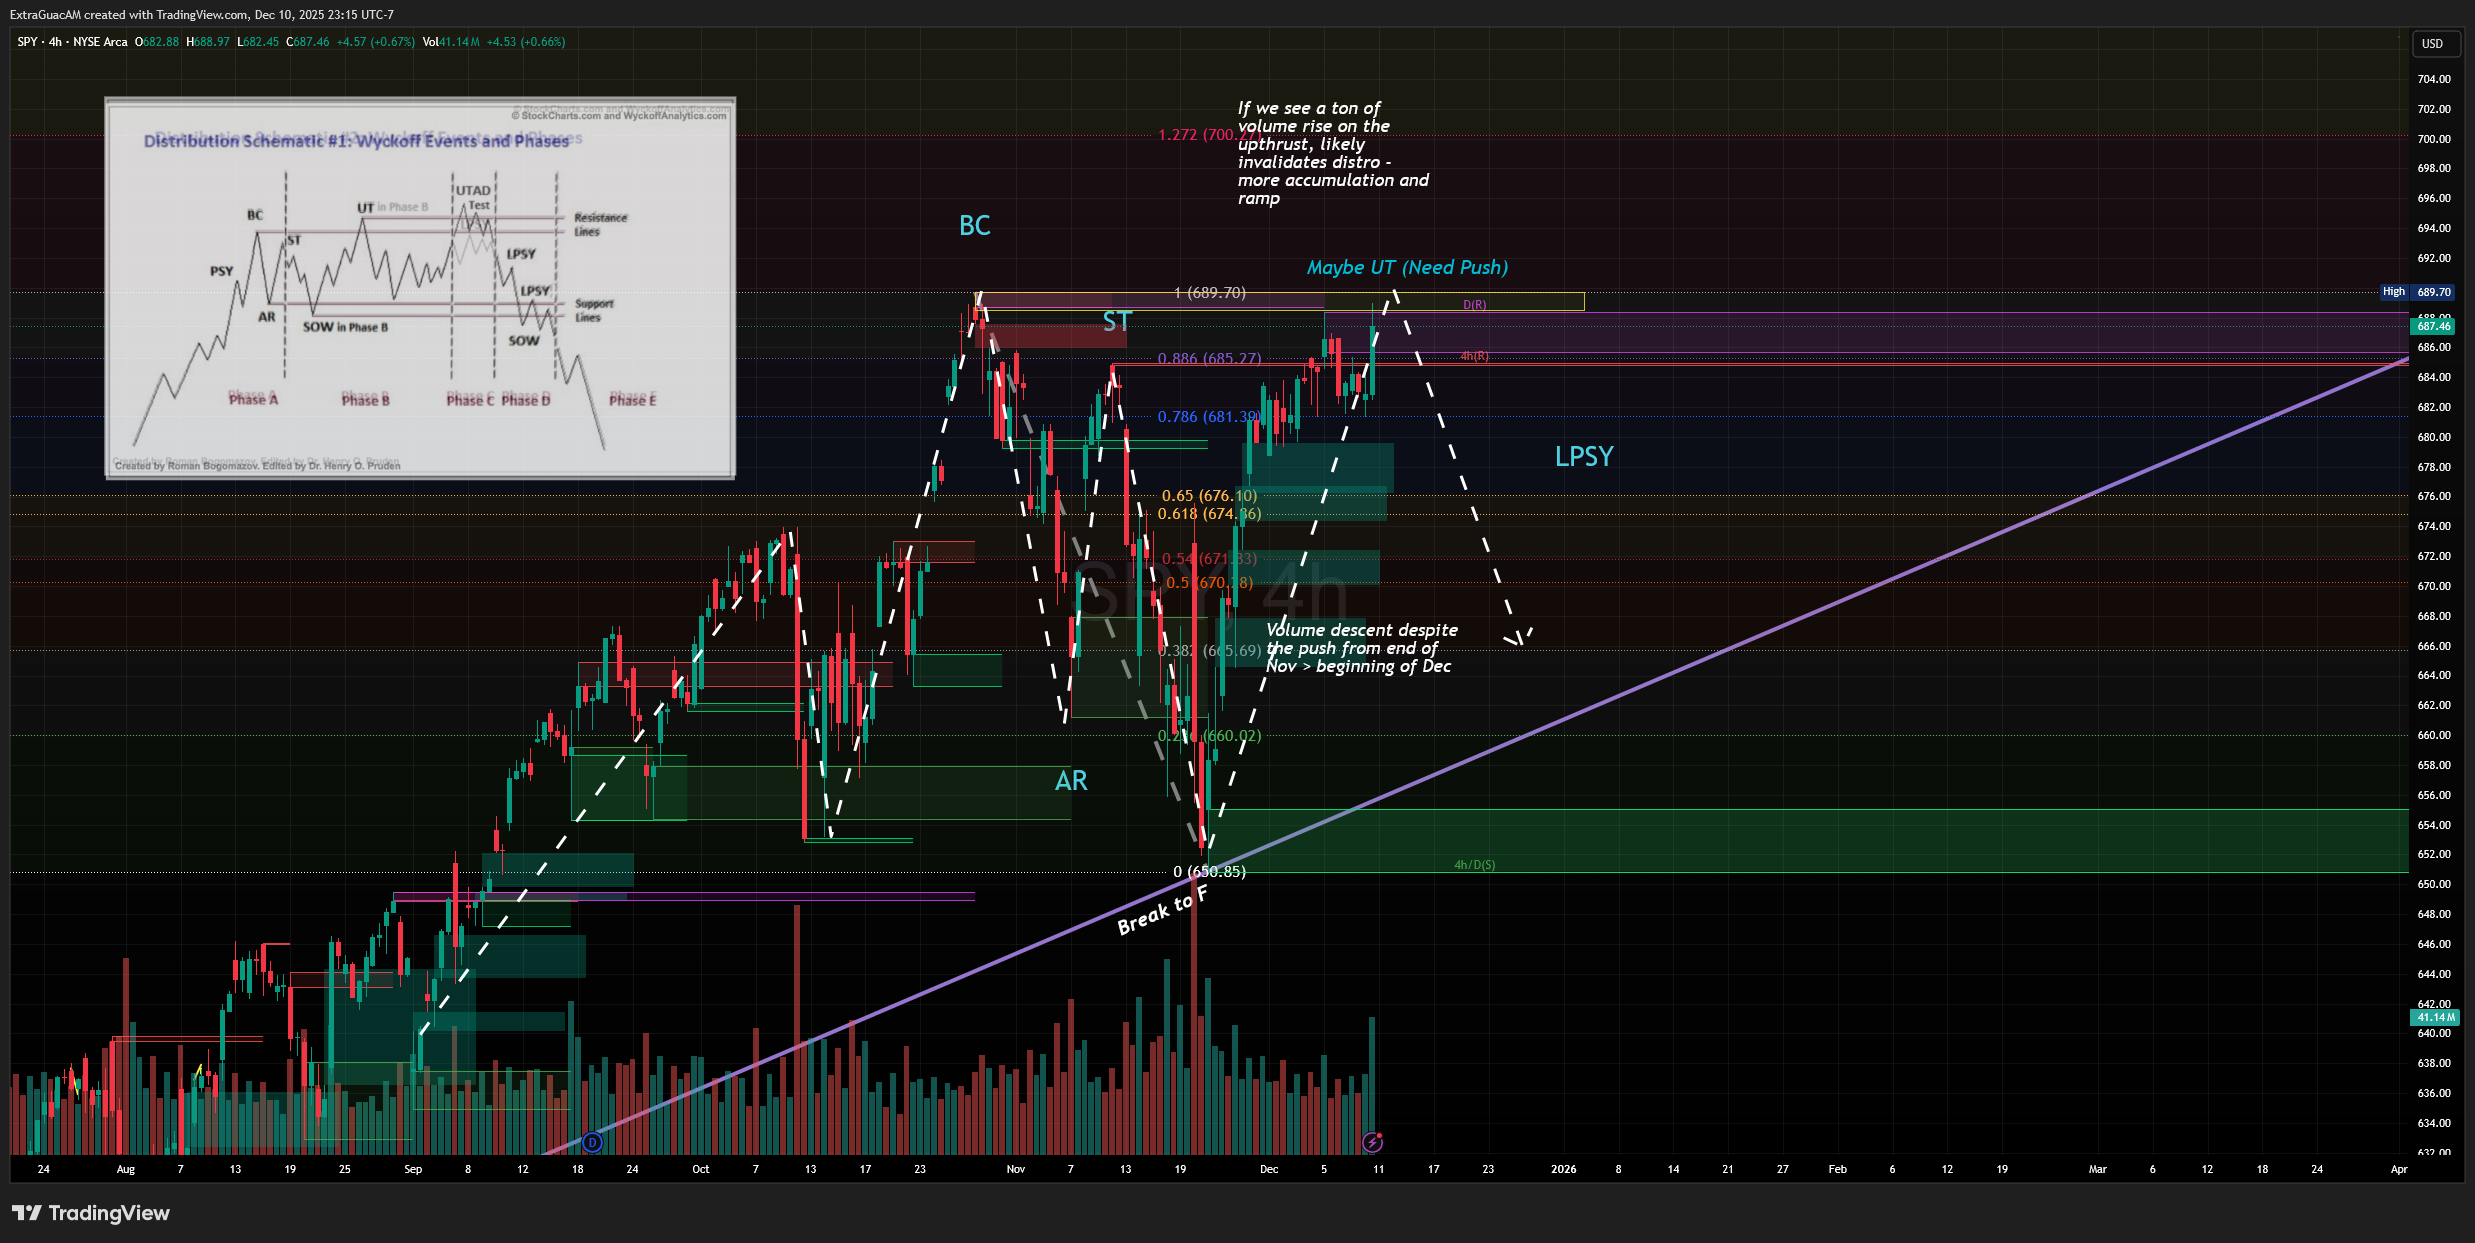This screenshot has height=1243, width=2475.
Task: Select the 'AR' chart annotation
Action: [x=1070, y=781]
